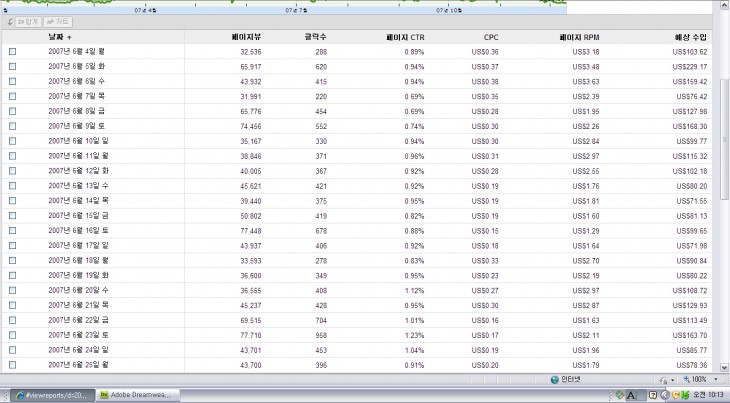This screenshot has height=403, width=730.
Task: Click the Korean IME 'A' language indicator
Action: (x=633, y=395)
